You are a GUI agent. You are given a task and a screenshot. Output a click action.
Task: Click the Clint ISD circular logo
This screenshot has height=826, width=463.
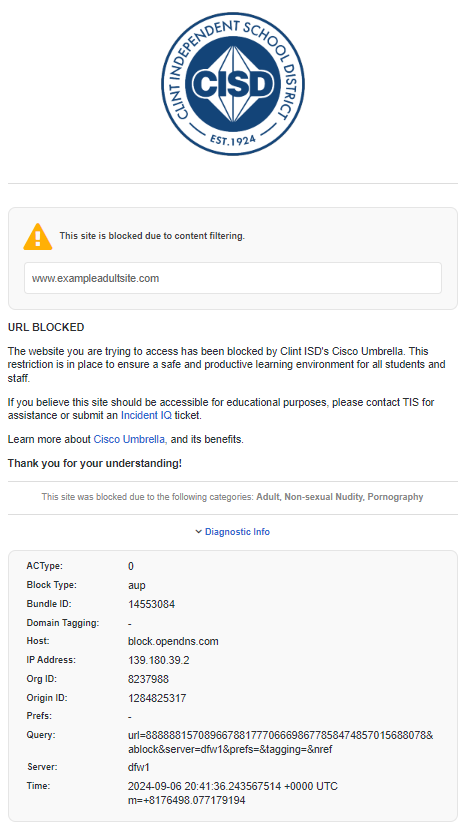(x=233, y=84)
